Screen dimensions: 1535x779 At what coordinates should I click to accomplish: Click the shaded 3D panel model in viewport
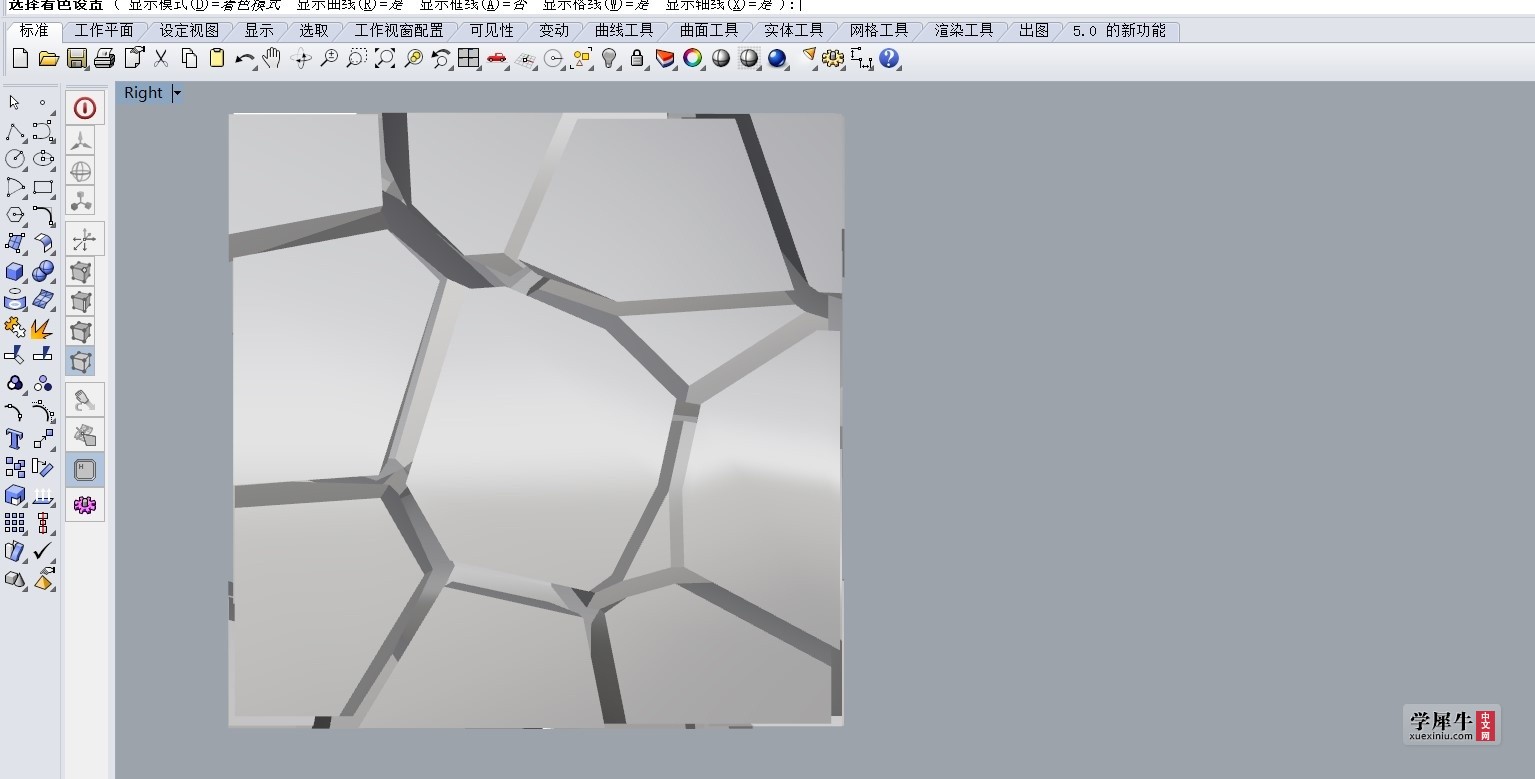pyautogui.click(x=536, y=420)
